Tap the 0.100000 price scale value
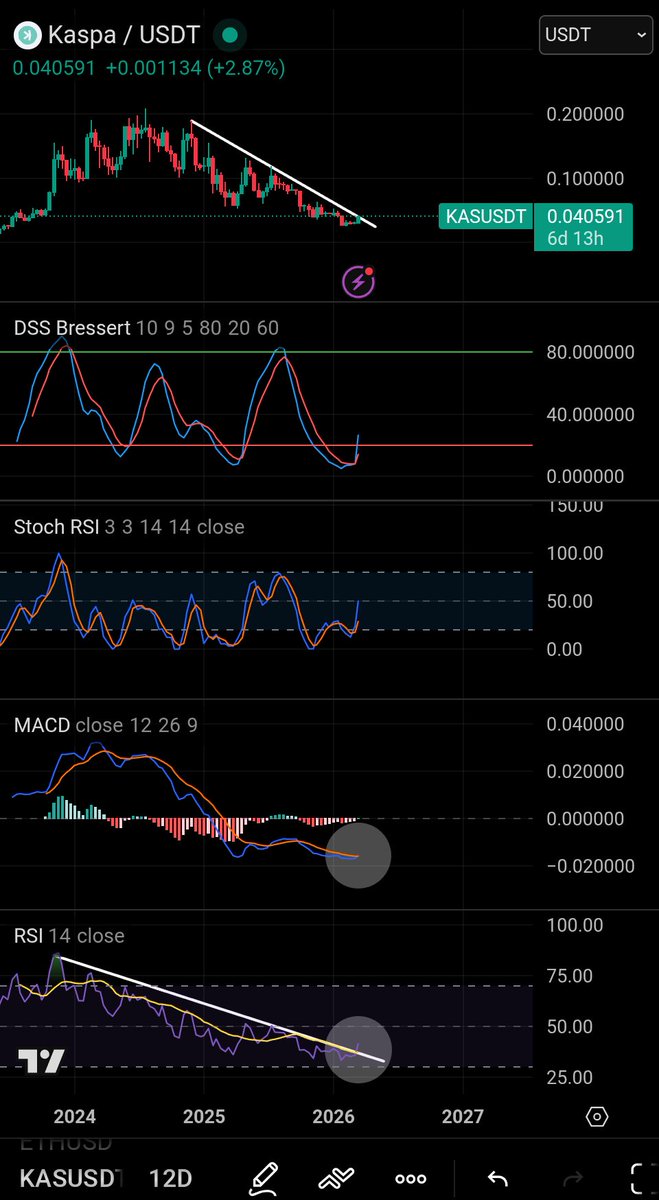Image resolution: width=659 pixels, height=1200 pixels. coord(585,179)
